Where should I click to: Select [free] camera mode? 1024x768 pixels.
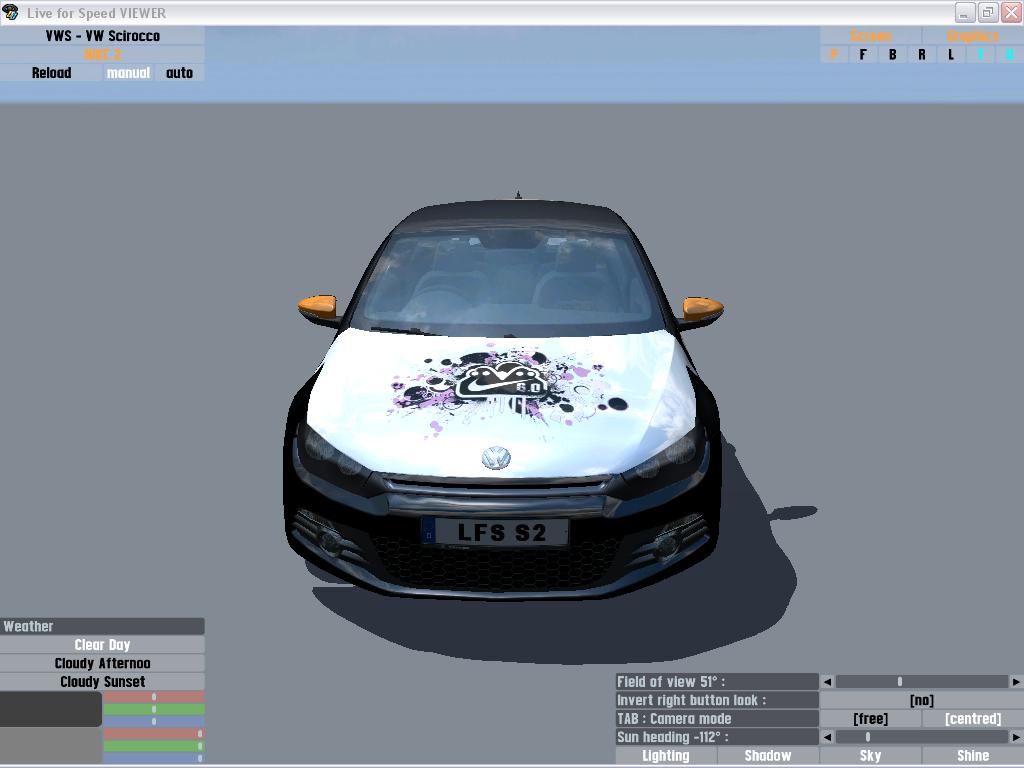[x=871, y=718]
